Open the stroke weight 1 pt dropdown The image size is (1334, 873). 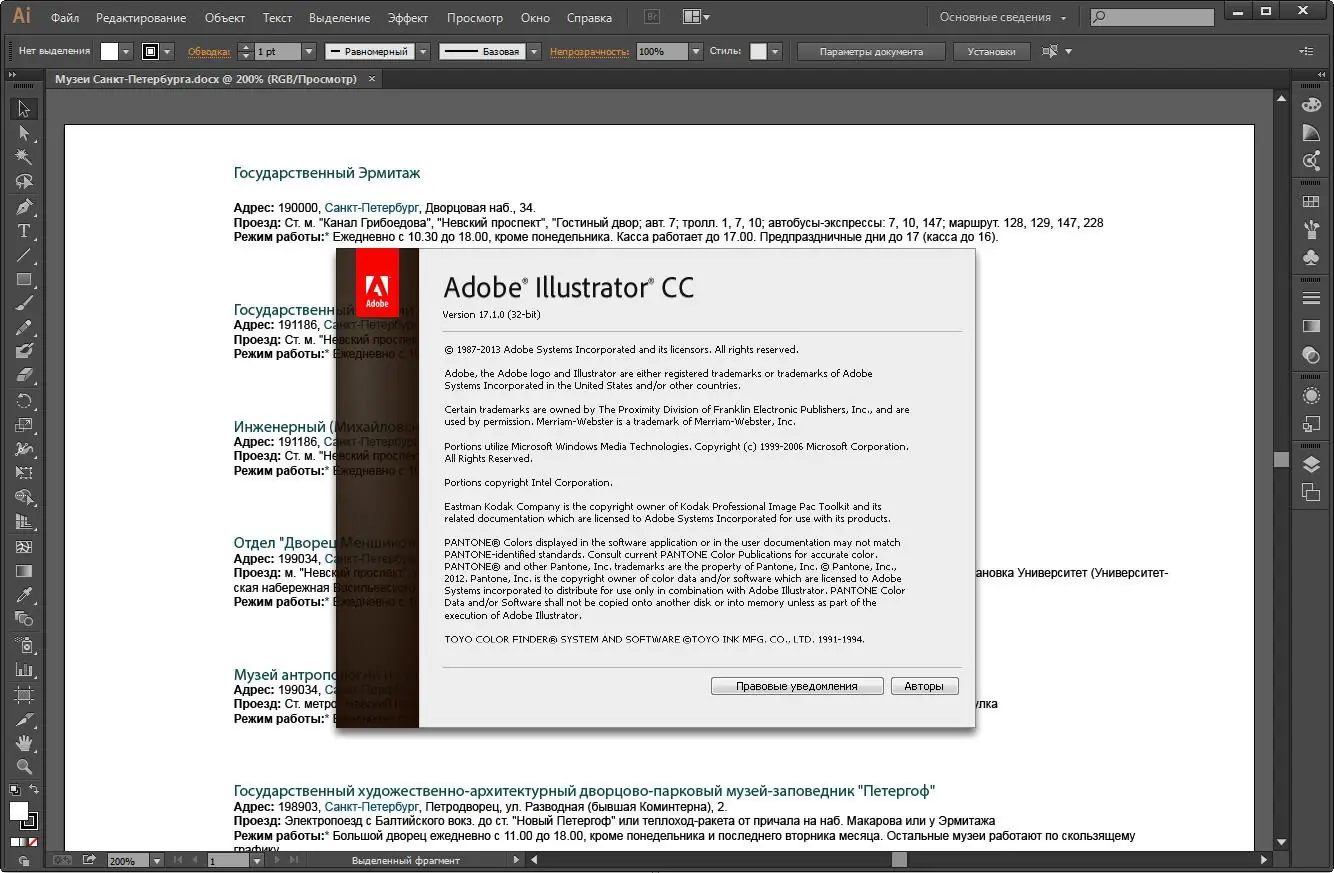click(308, 51)
